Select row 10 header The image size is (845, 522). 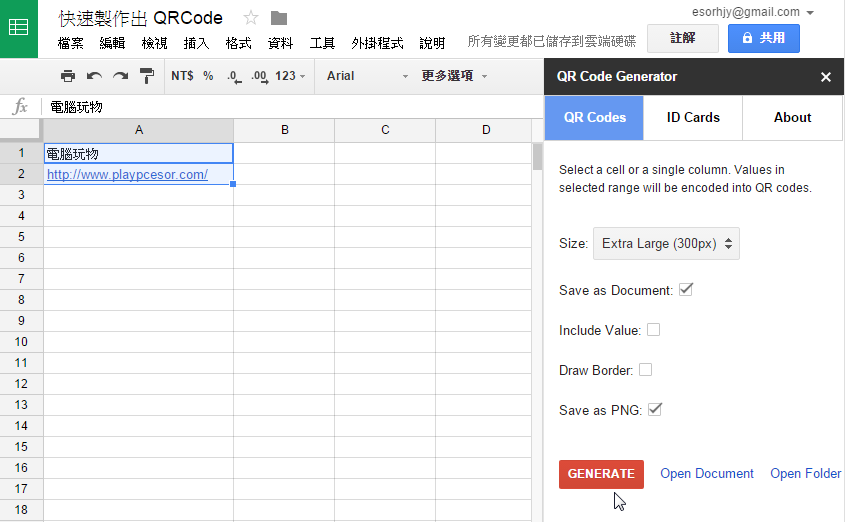tap(21, 342)
